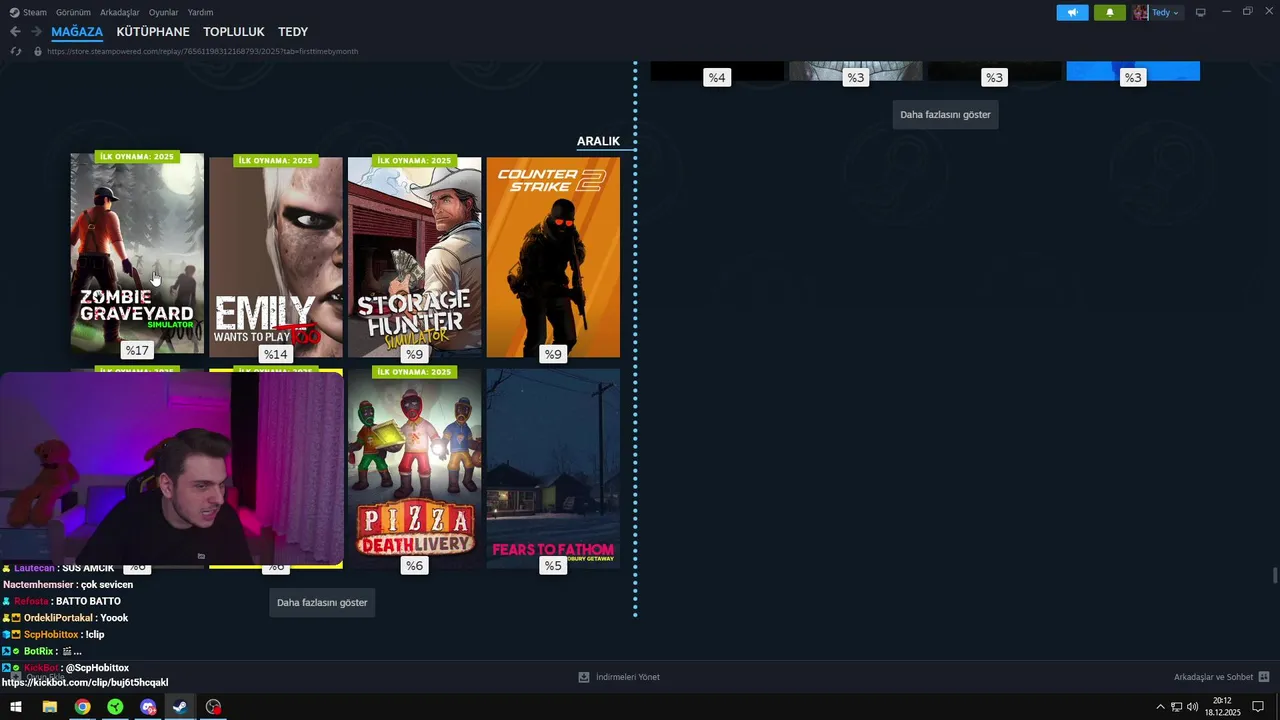Click Daha fazlasını göster in right column
The image size is (1280, 720).
point(945,114)
